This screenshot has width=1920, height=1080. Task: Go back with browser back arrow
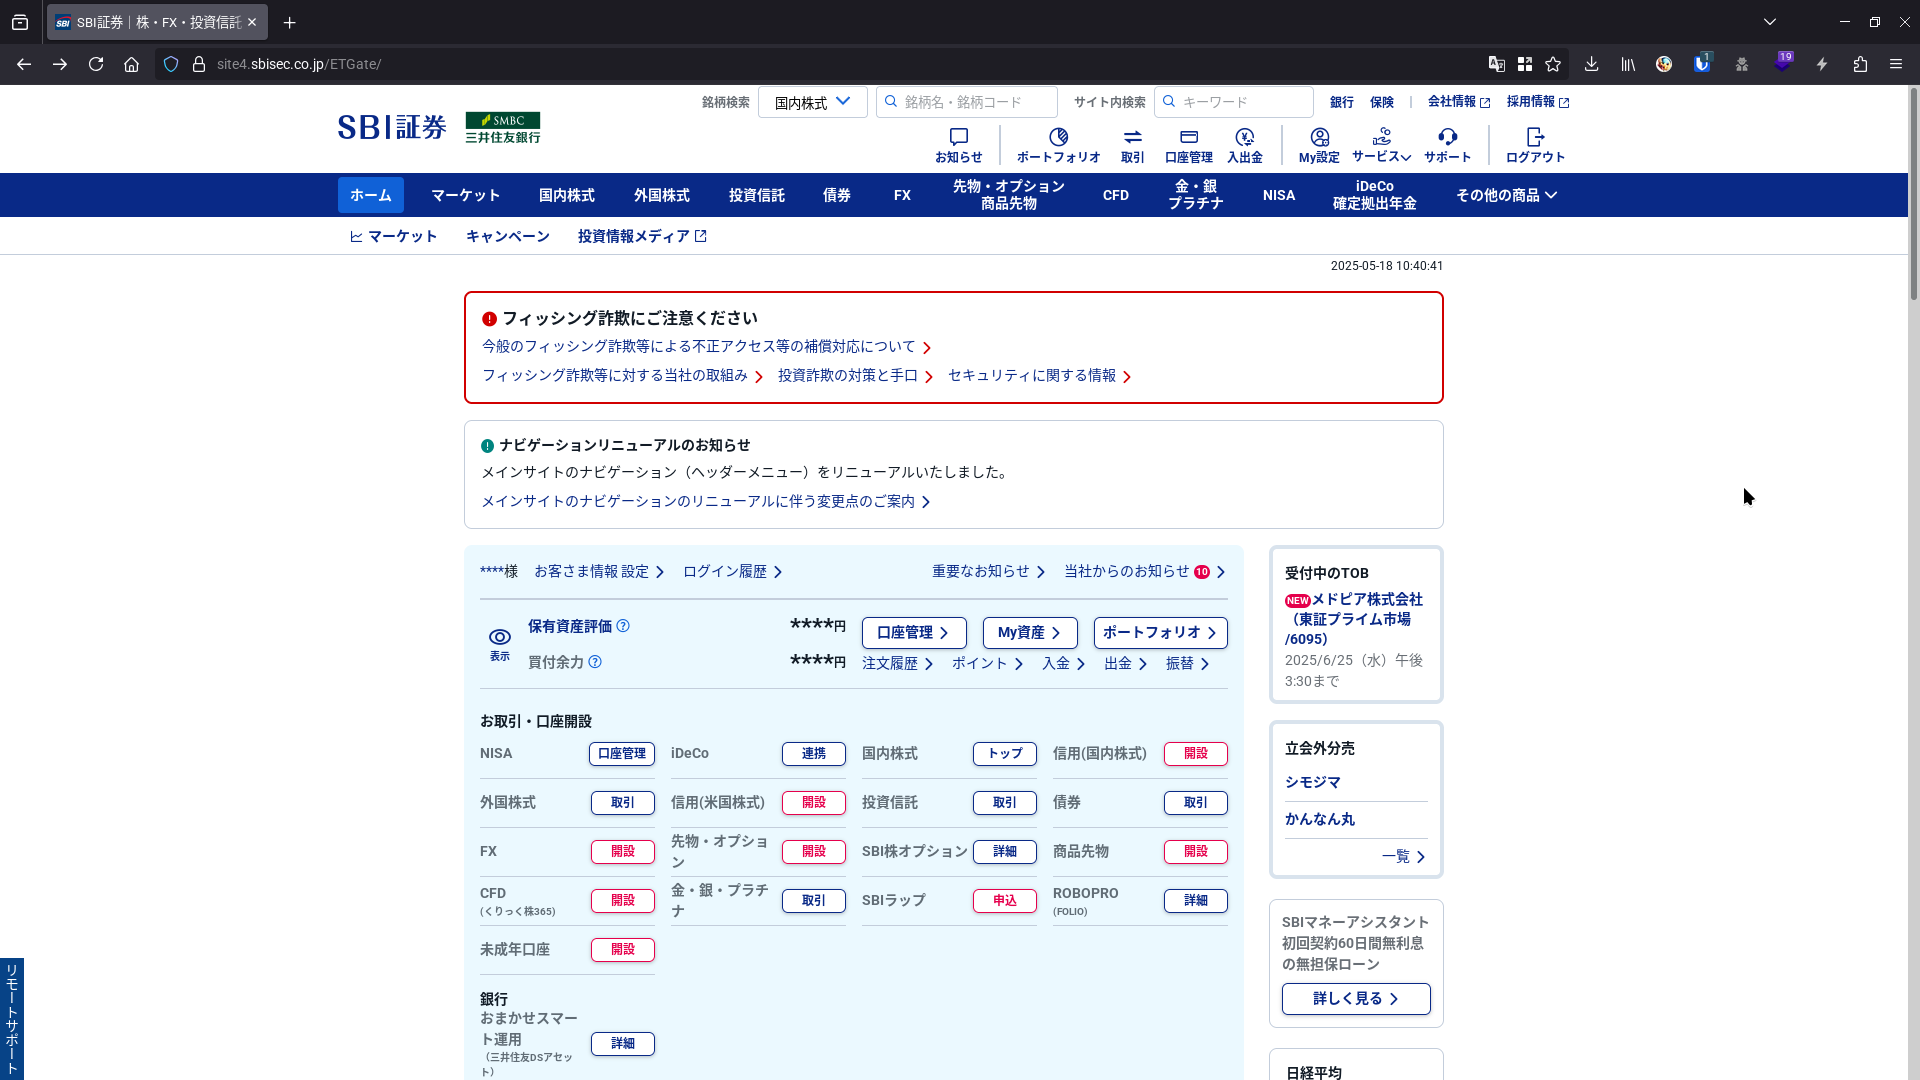24,64
